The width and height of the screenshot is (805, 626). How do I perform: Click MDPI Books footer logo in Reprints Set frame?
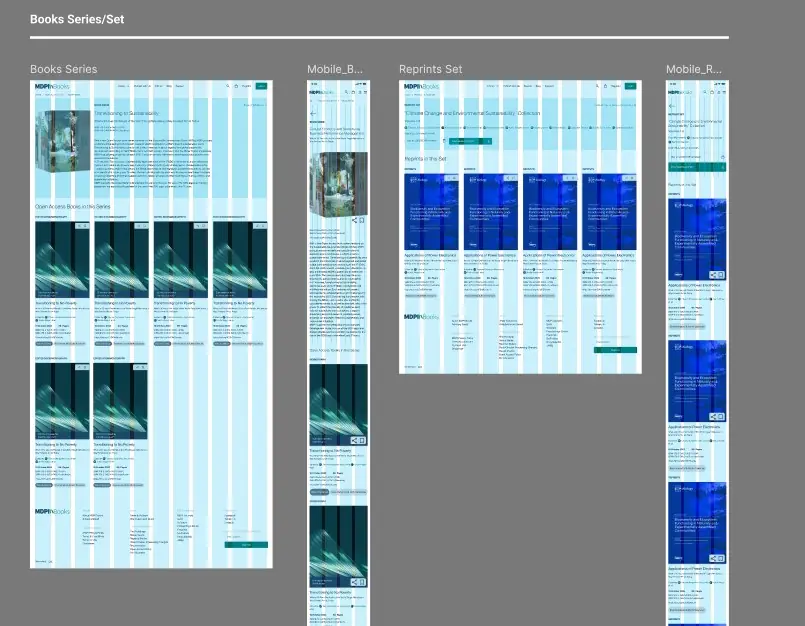tap(421, 317)
